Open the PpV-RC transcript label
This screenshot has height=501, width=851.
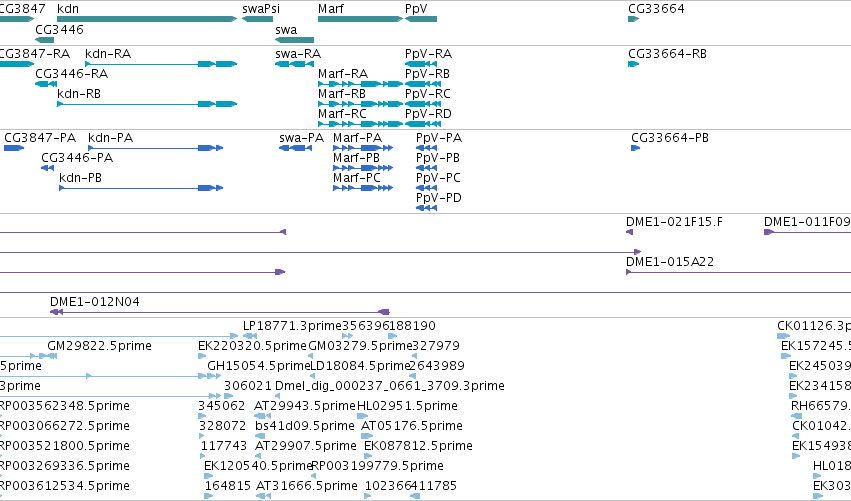coord(428,94)
